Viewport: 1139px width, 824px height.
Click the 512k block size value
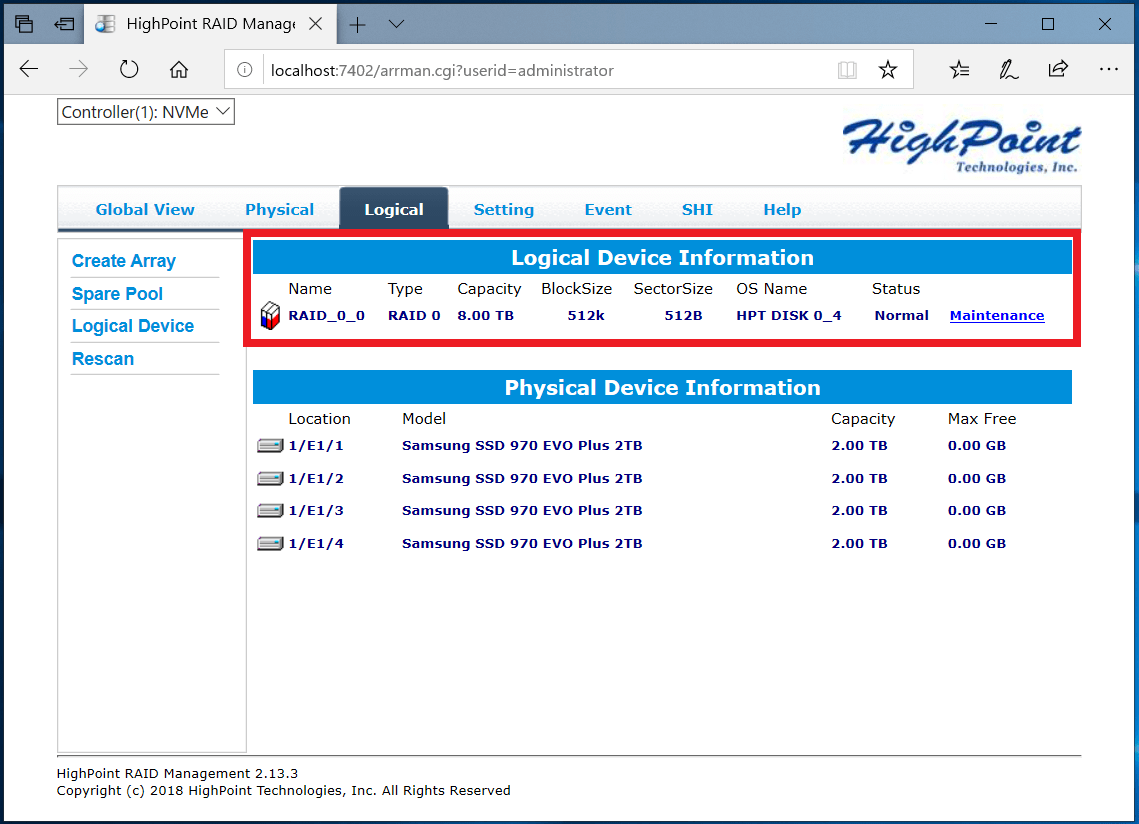[585, 315]
